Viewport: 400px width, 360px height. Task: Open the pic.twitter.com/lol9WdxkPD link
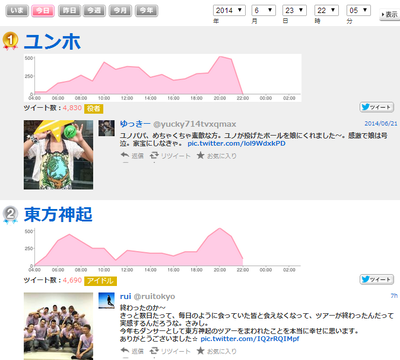(x=236, y=143)
